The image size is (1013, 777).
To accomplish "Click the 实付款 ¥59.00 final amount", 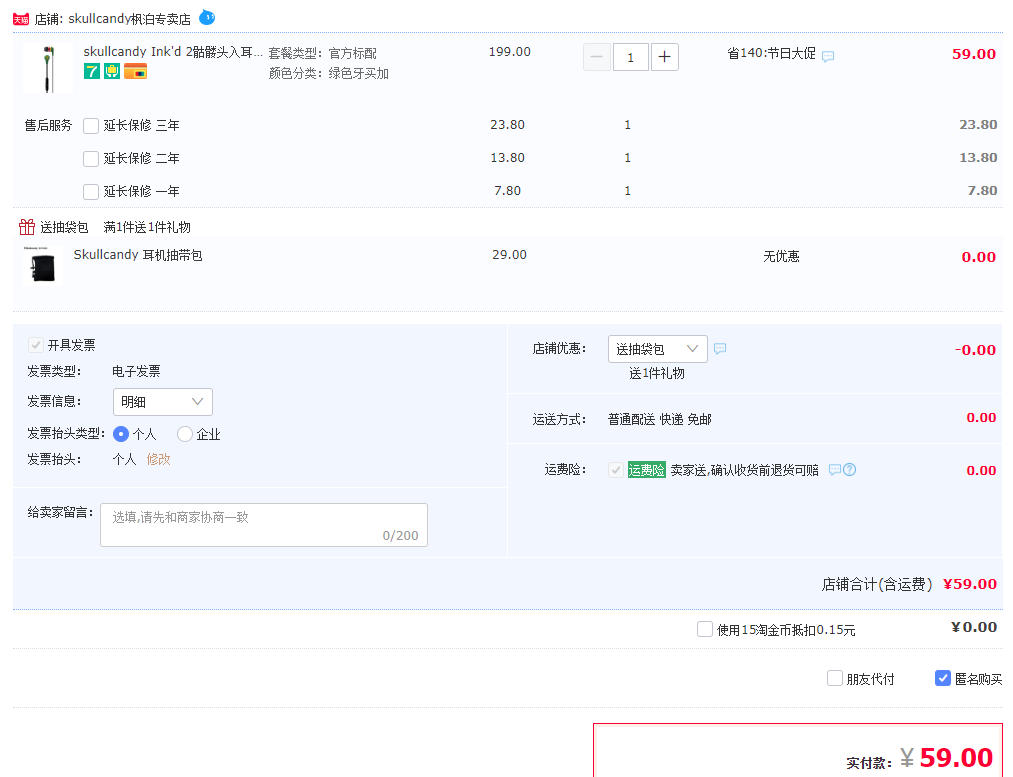I will (919, 758).
